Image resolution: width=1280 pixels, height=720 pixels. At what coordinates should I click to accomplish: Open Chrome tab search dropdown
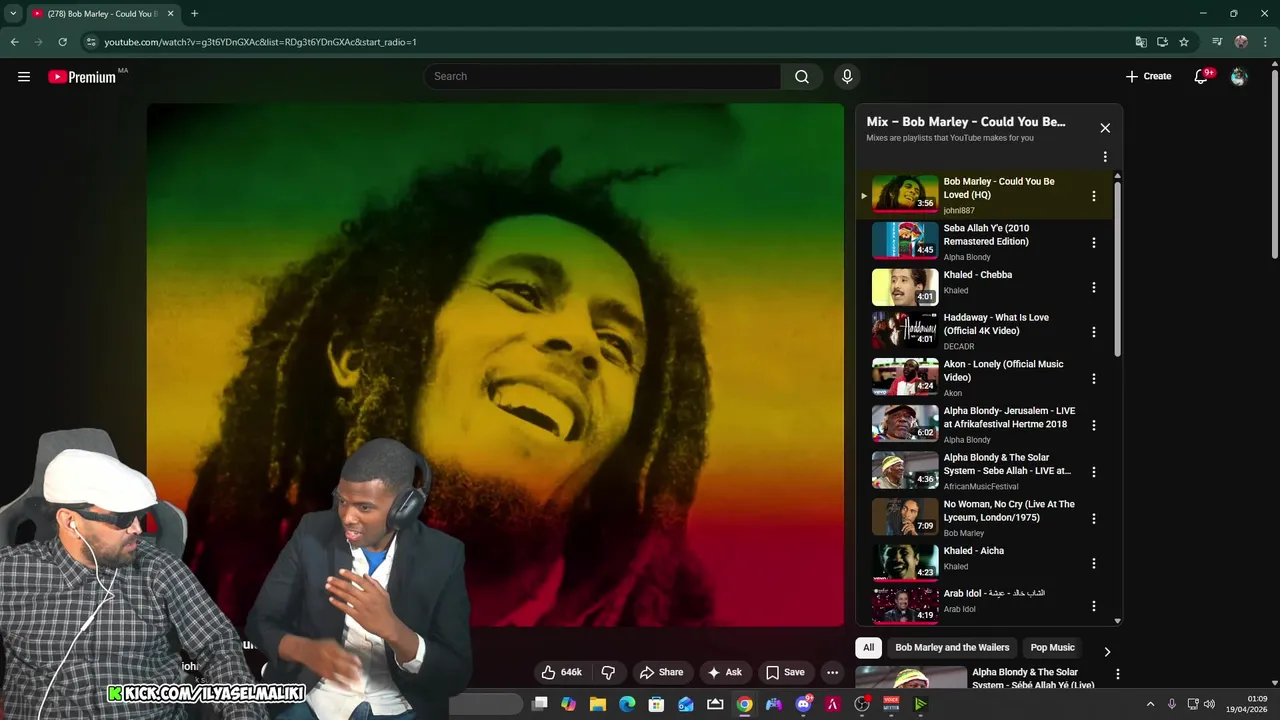[13, 13]
